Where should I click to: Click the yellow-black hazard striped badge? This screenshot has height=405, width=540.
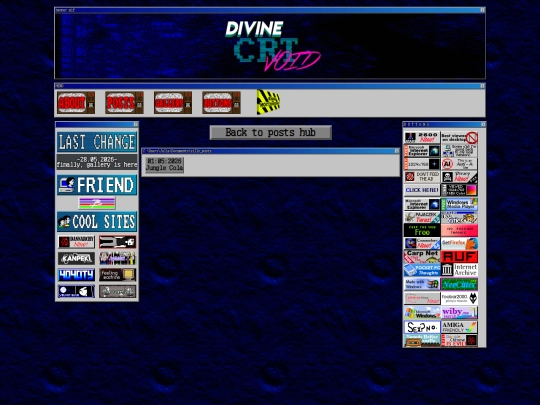[x=268, y=102]
